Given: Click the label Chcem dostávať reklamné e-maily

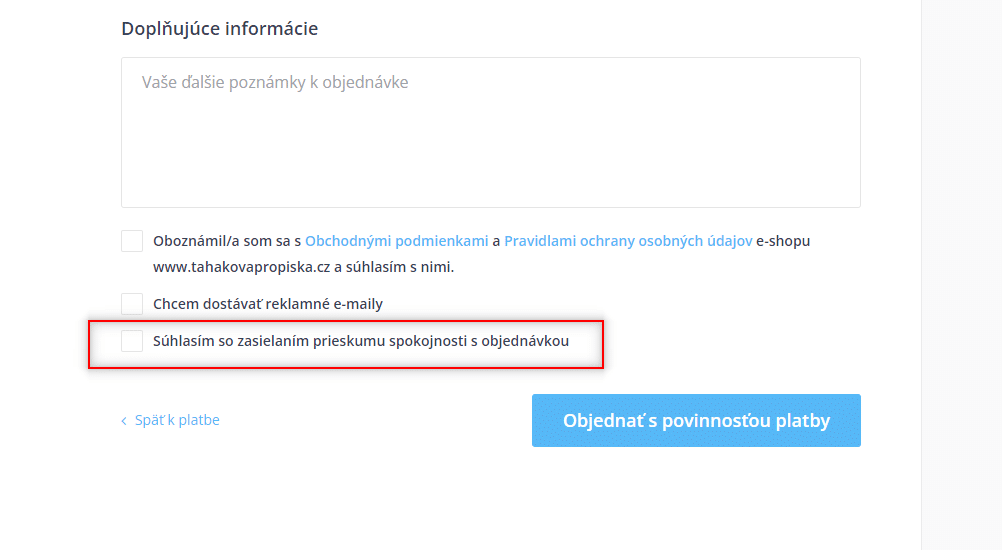Looking at the screenshot, I should pyautogui.click(x=268, y=304).
